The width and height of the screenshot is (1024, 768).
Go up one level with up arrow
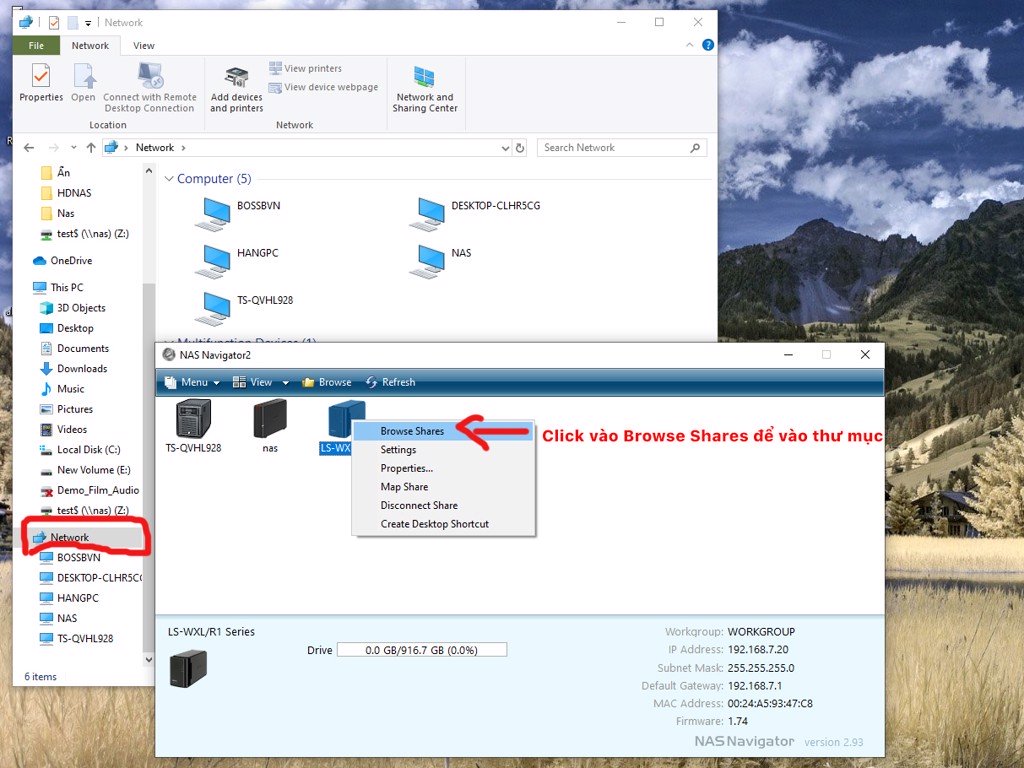[91, 148]
